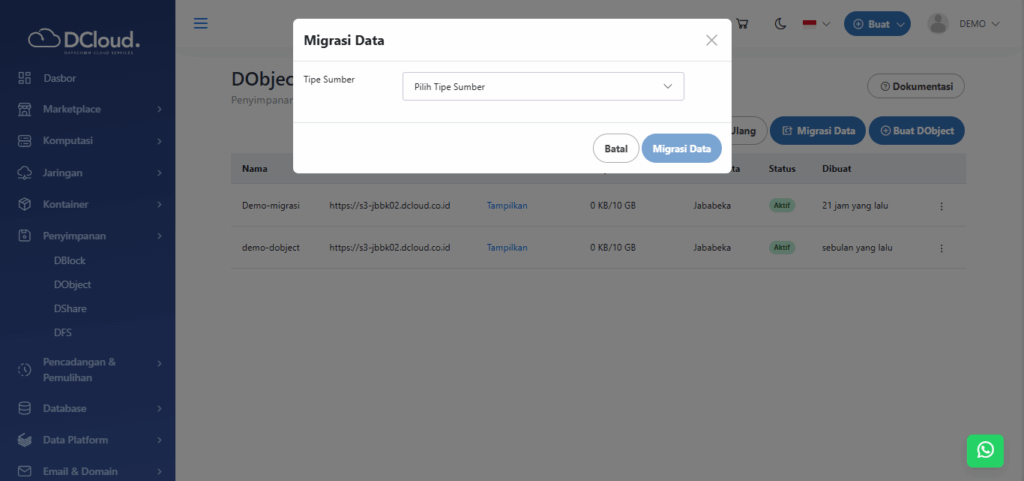
Task: Select DBlock under Penyimpanan
Action: [x=70, y=260]
